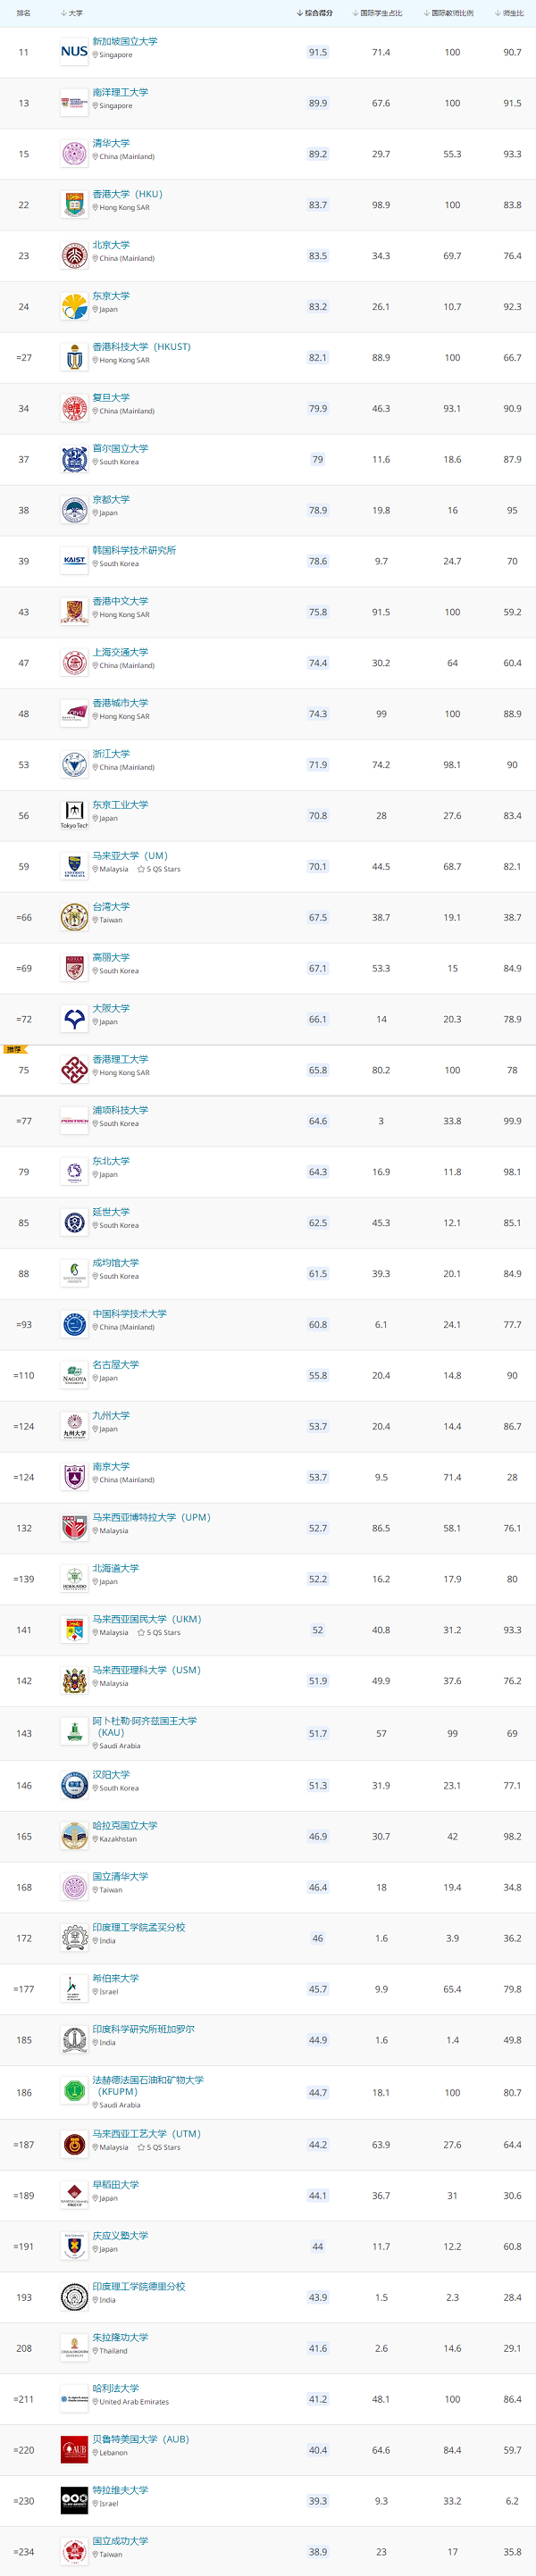Open the 香港大学（HKU） link
The height and width of the screenshot is (2576, 536).
(x=127, y=194)
